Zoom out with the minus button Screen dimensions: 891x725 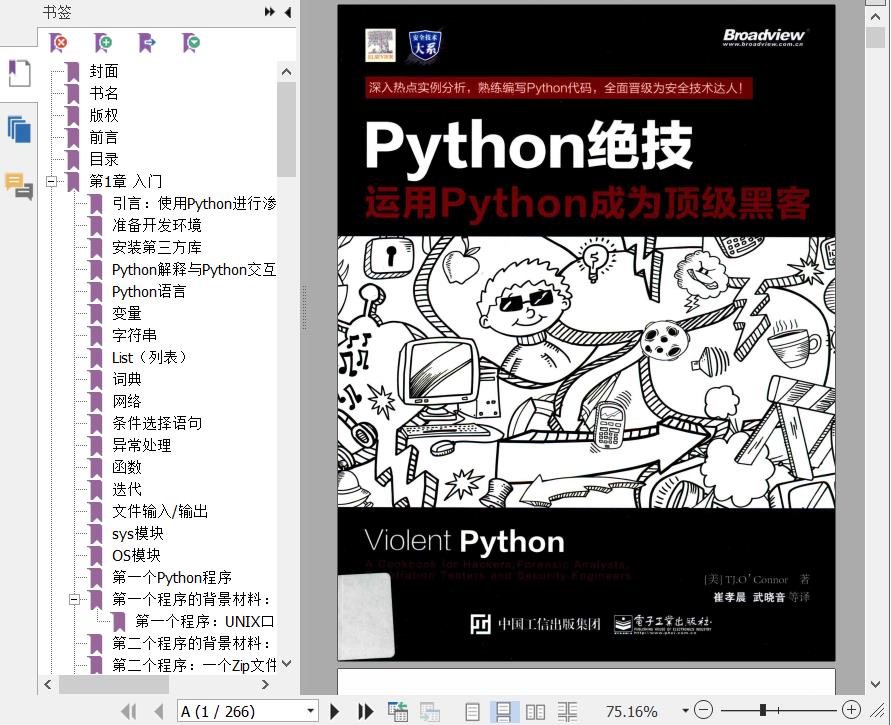tap(703, 710)
